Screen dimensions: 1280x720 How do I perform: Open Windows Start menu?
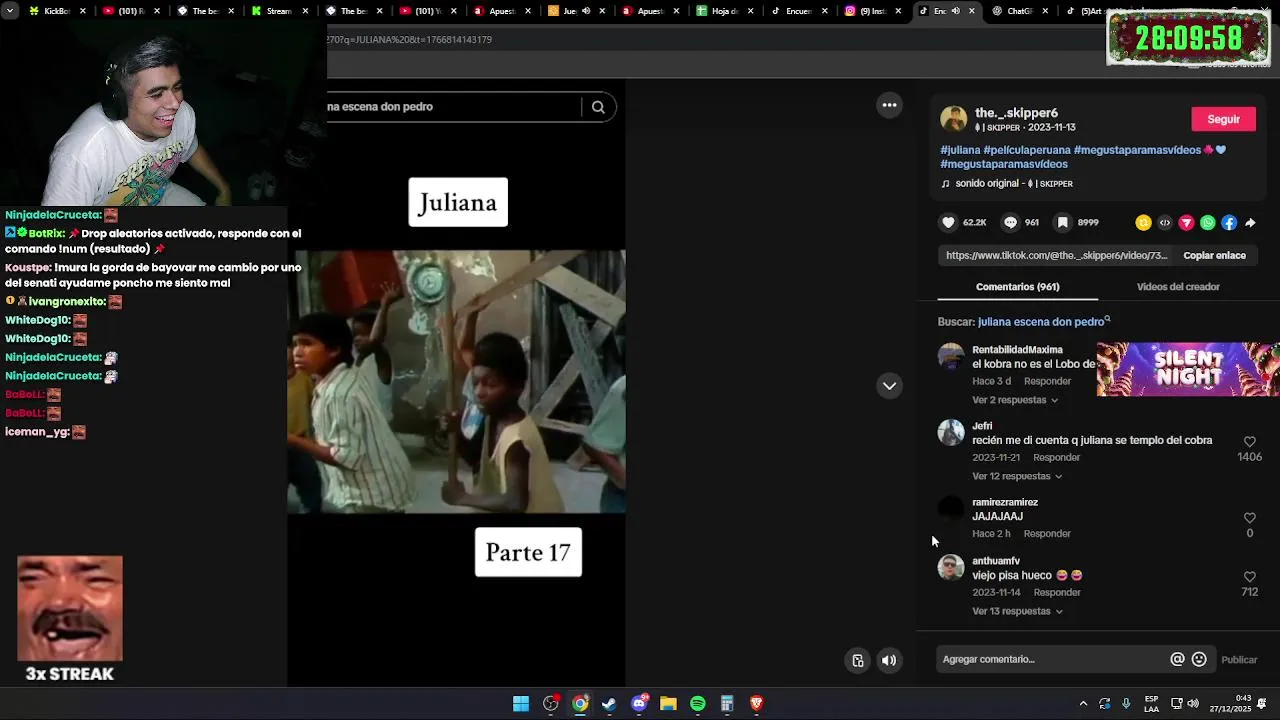coord(521,704)
